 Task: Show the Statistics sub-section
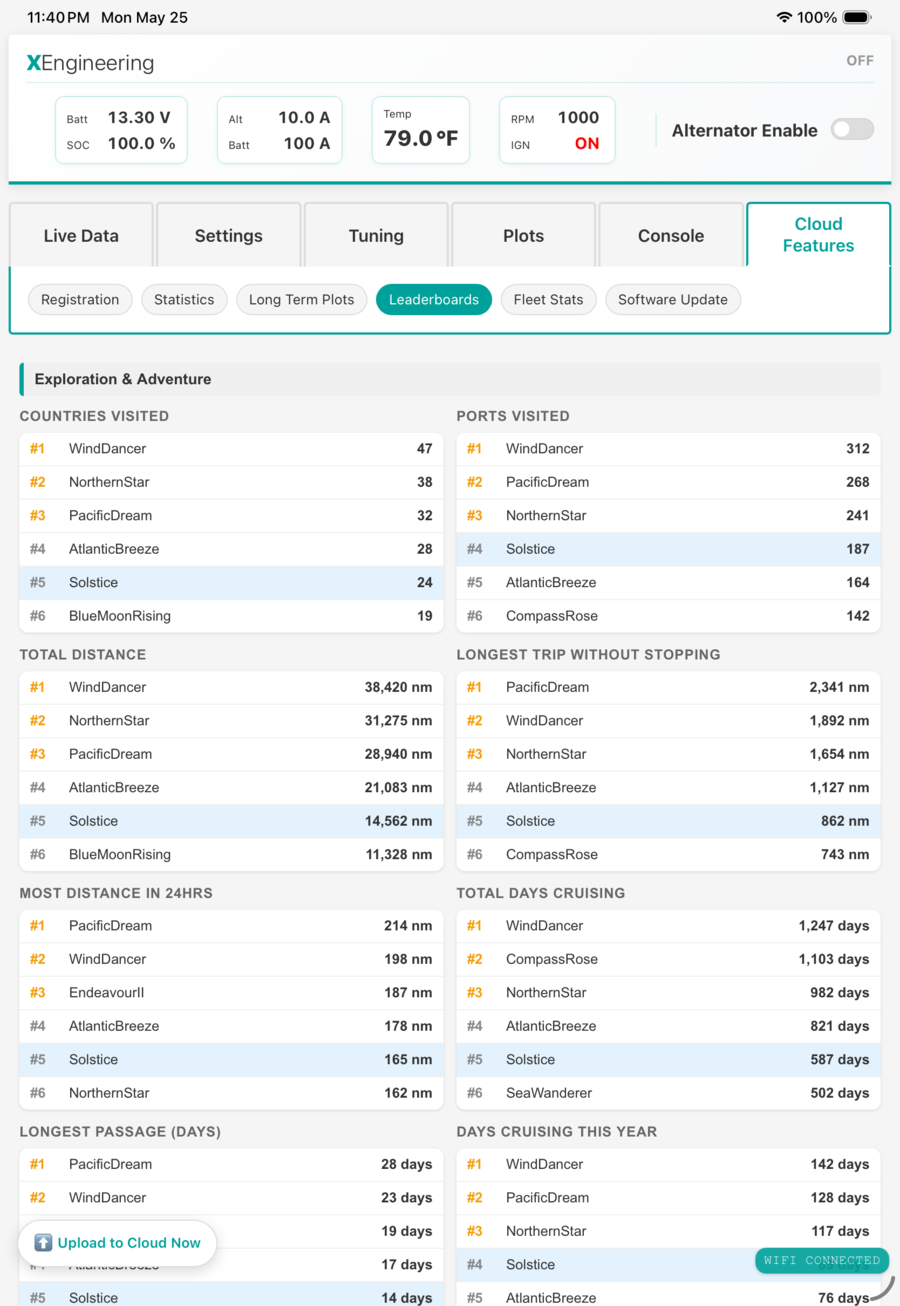click(184, 299)
